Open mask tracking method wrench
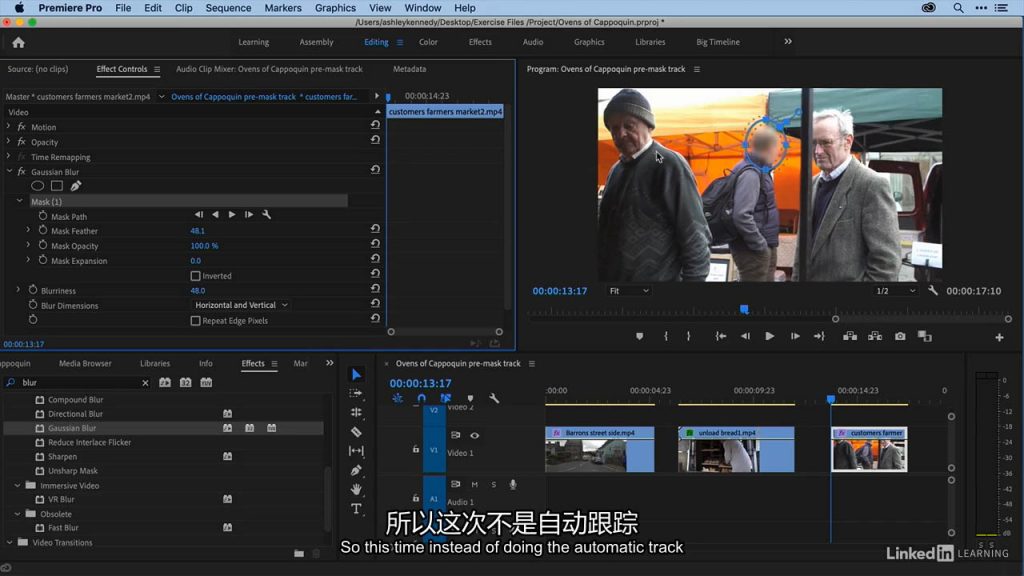Viewport: 1024px width, 576px height. (266, 214)
